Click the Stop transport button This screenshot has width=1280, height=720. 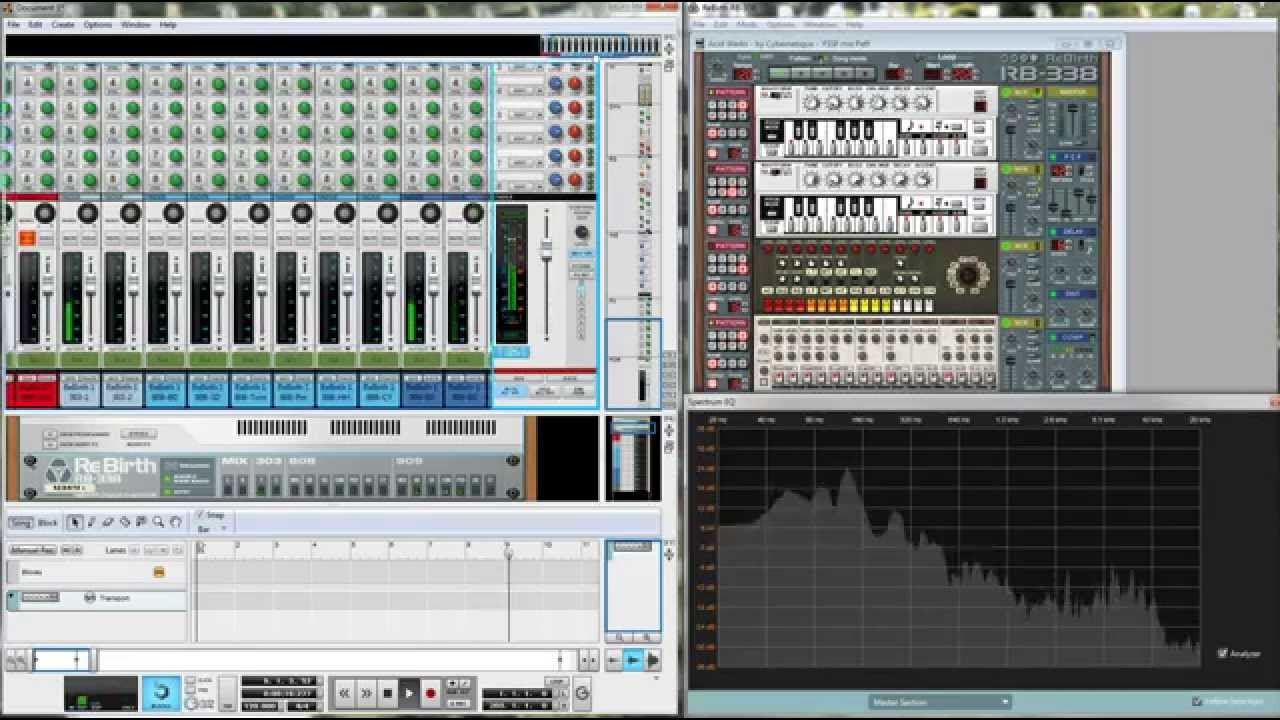(x=388, y=693)
